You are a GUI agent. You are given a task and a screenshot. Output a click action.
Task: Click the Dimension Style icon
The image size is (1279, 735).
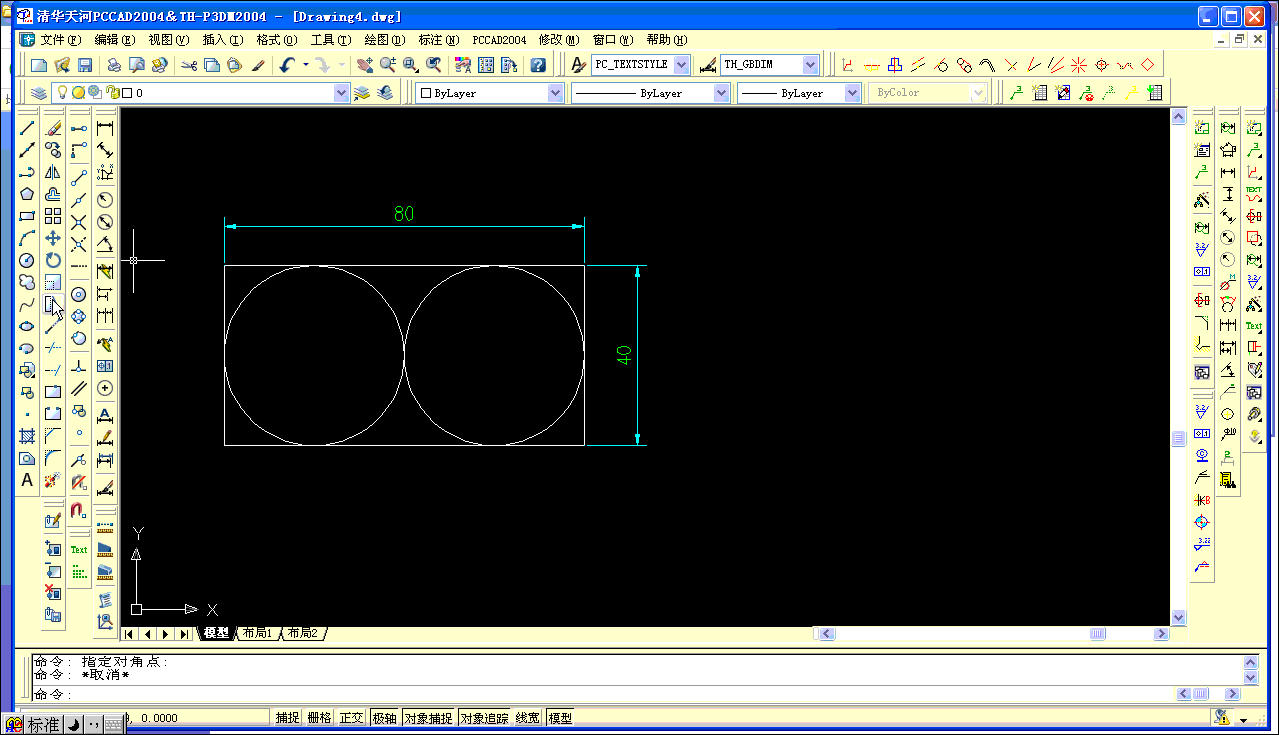[707, 65]
